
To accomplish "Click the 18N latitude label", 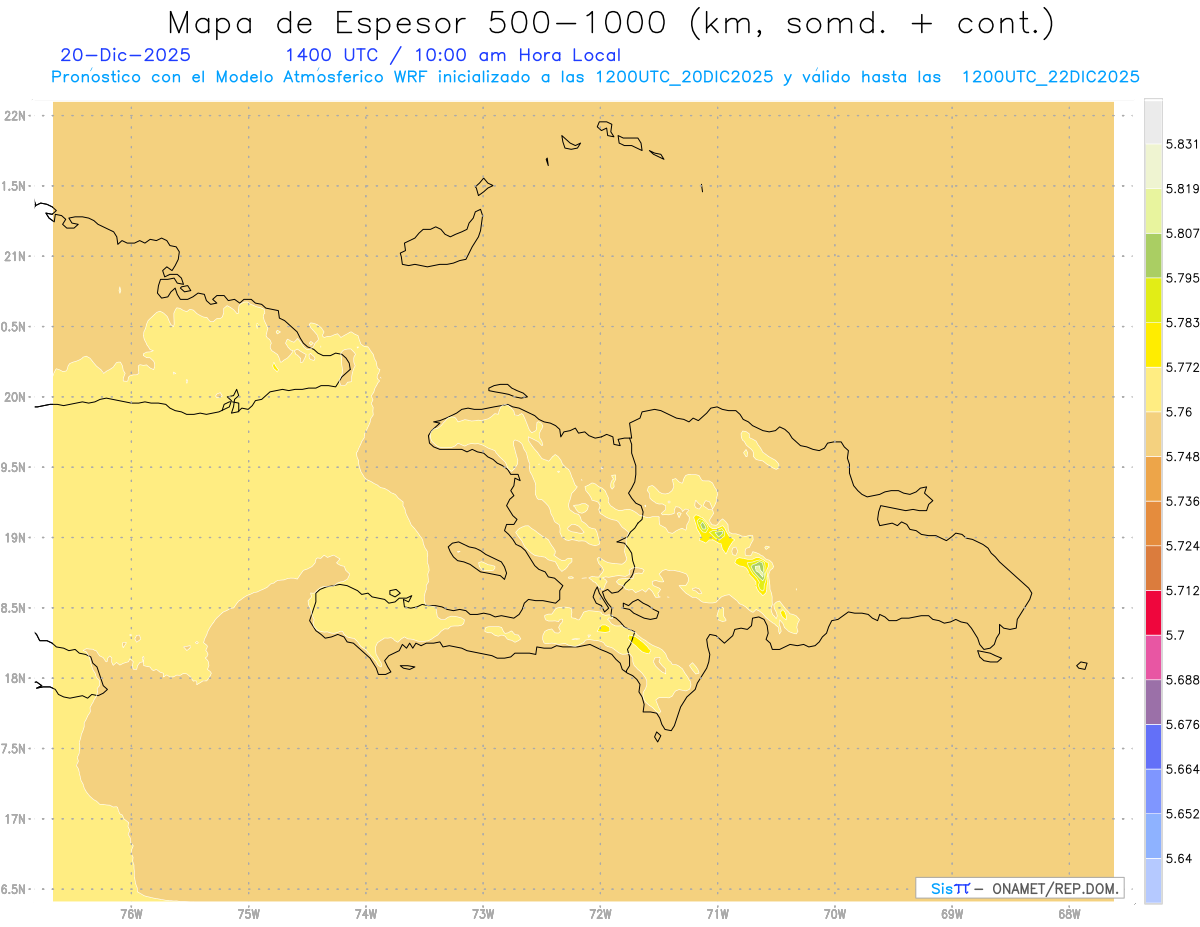I will coord(14,678).
